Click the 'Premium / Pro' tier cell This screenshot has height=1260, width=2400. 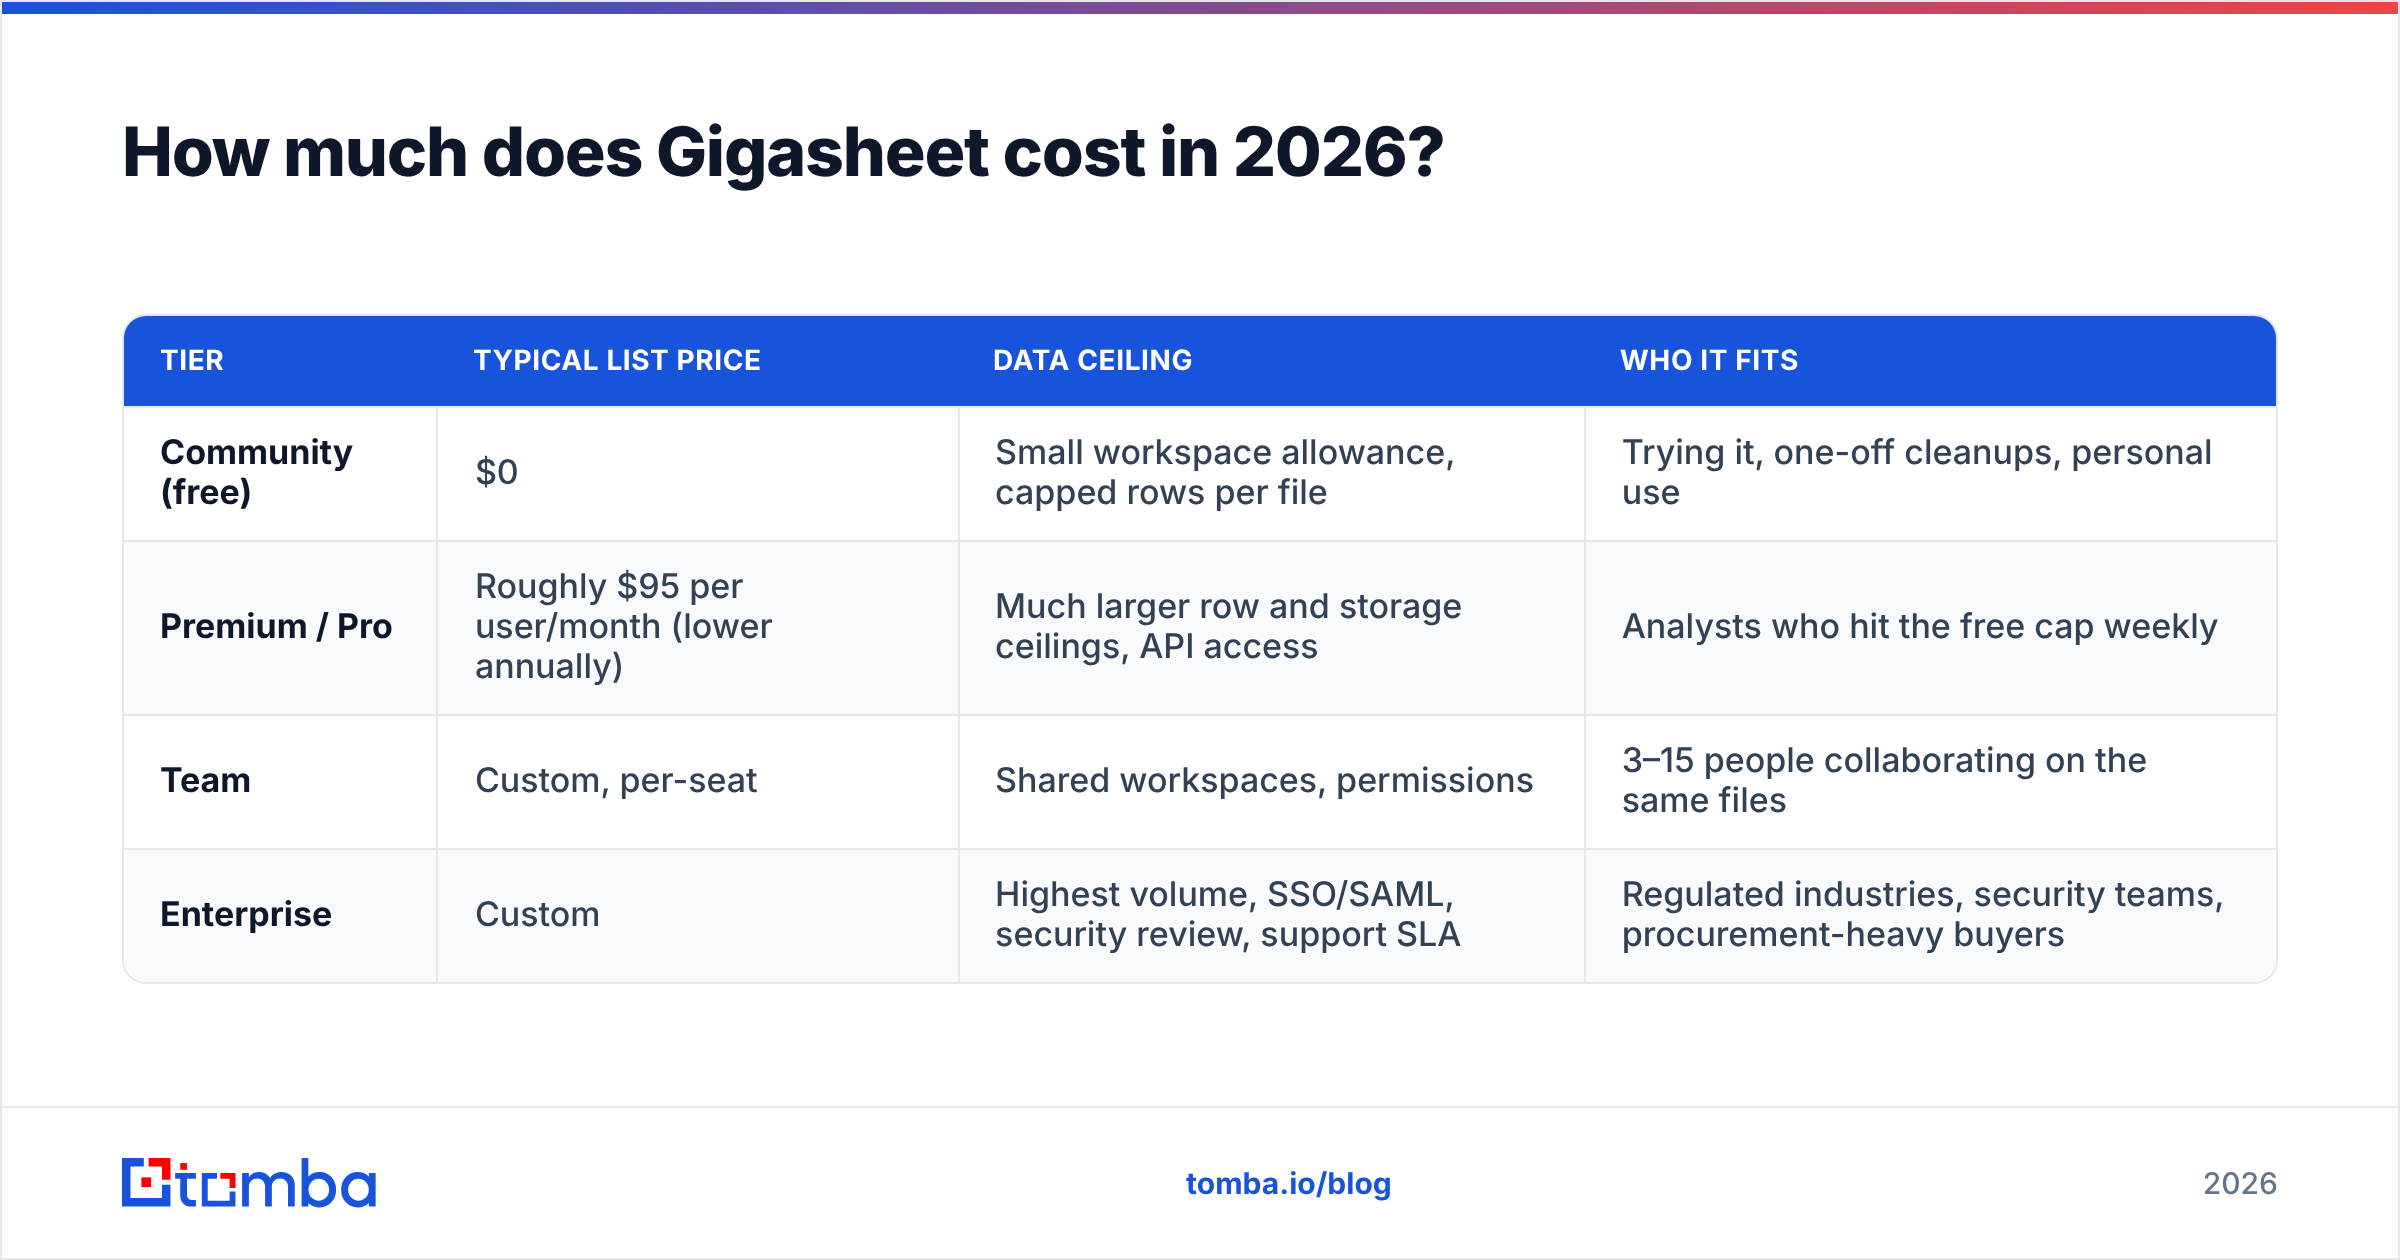pyautogui.click(x=280, y=627)
